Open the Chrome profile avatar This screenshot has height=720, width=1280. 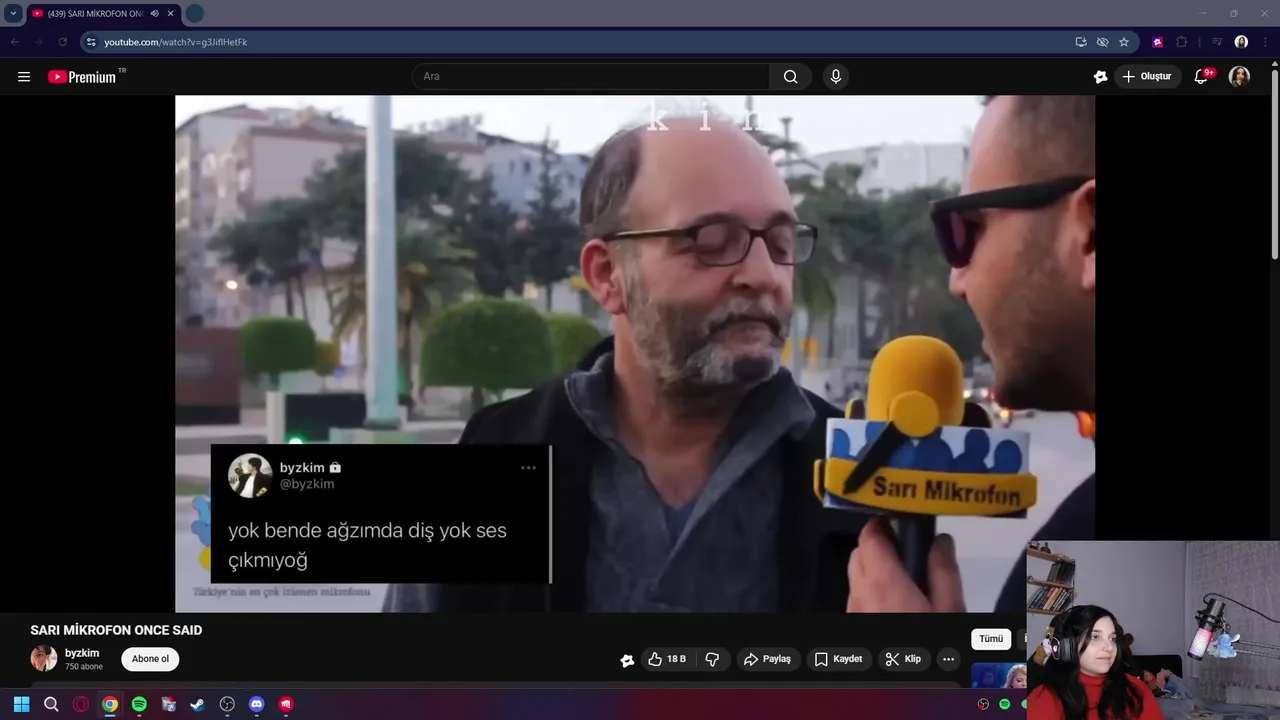[x=1241, y=42]
